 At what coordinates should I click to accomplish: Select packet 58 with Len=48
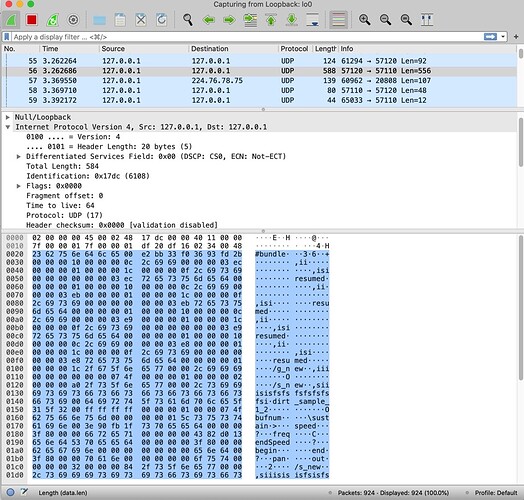click(259, 91)
